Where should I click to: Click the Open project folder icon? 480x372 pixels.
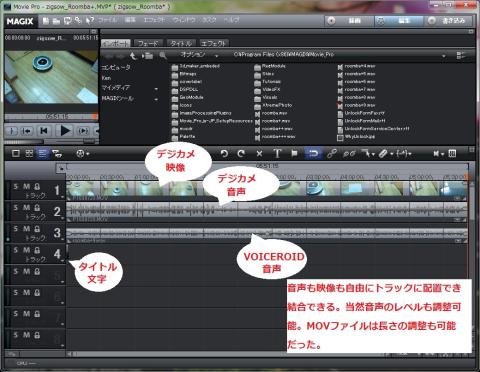(x=56, y=21)
